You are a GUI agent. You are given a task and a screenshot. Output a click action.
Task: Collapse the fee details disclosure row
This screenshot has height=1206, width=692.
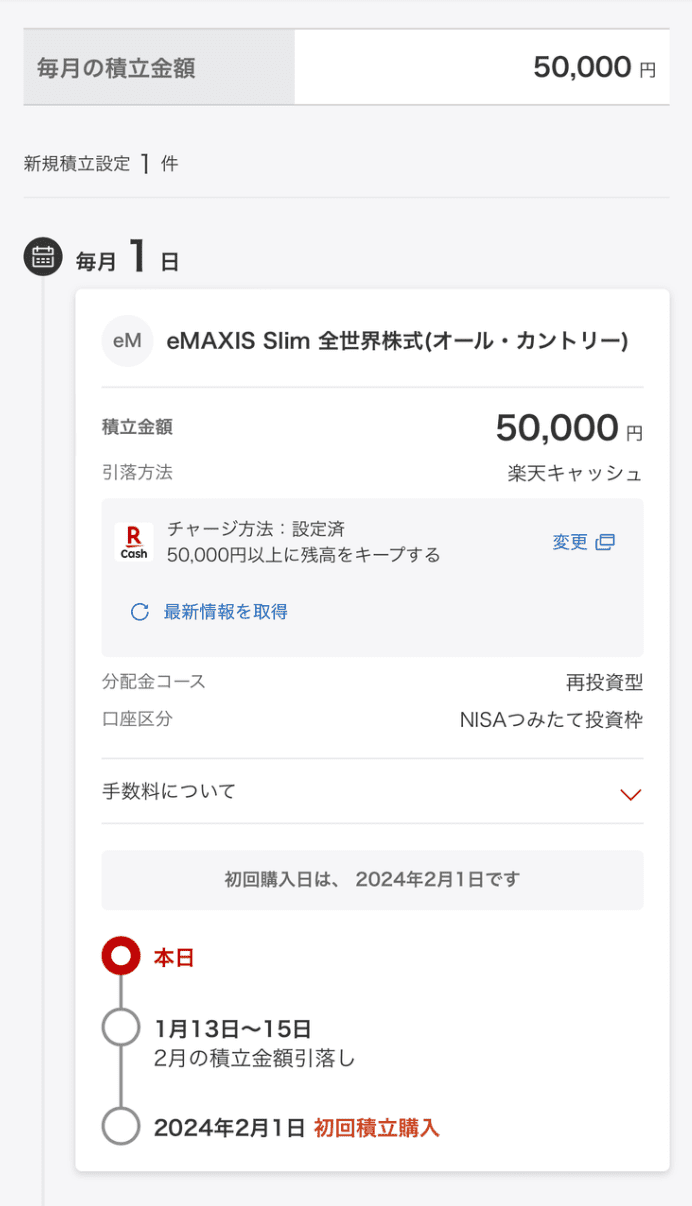(x=372, y=794)
